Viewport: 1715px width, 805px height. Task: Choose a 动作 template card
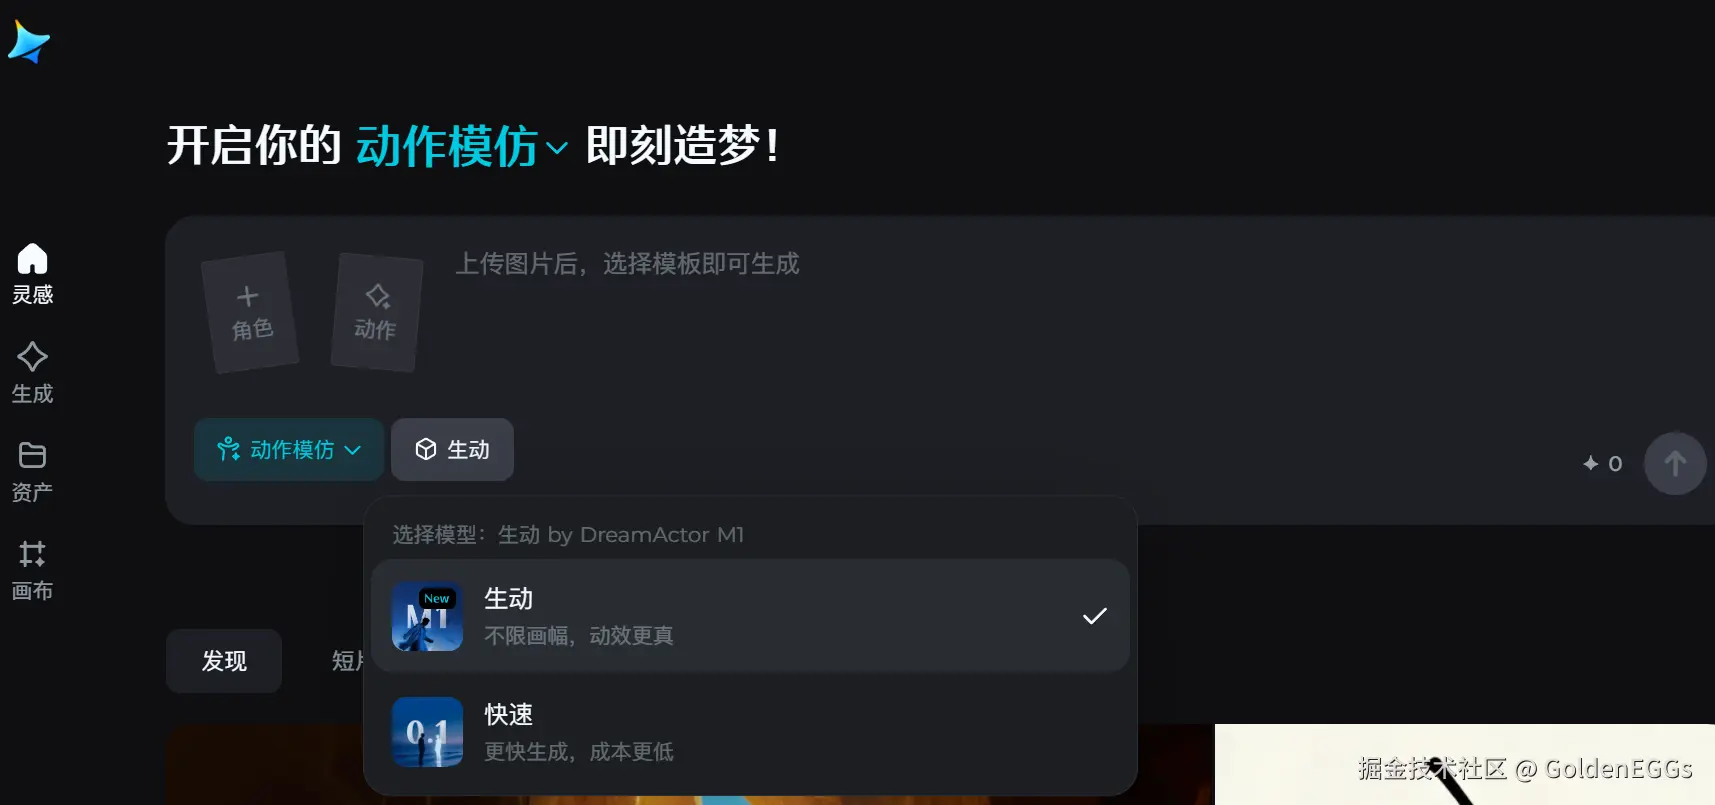377,312
